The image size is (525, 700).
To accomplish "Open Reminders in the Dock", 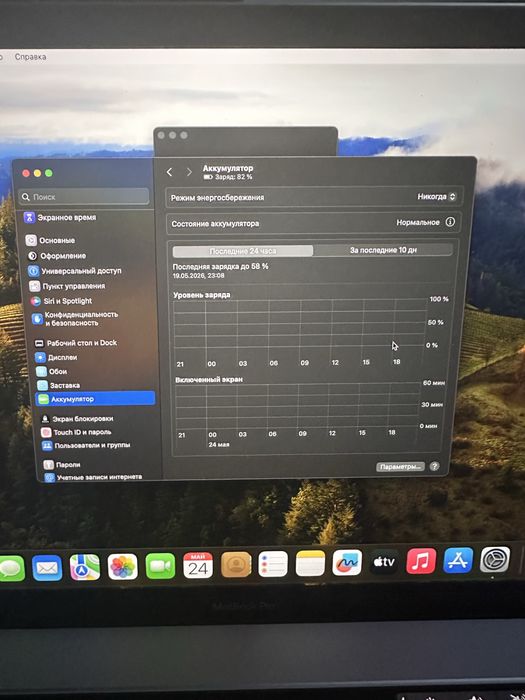I will (x=273, y=564).
